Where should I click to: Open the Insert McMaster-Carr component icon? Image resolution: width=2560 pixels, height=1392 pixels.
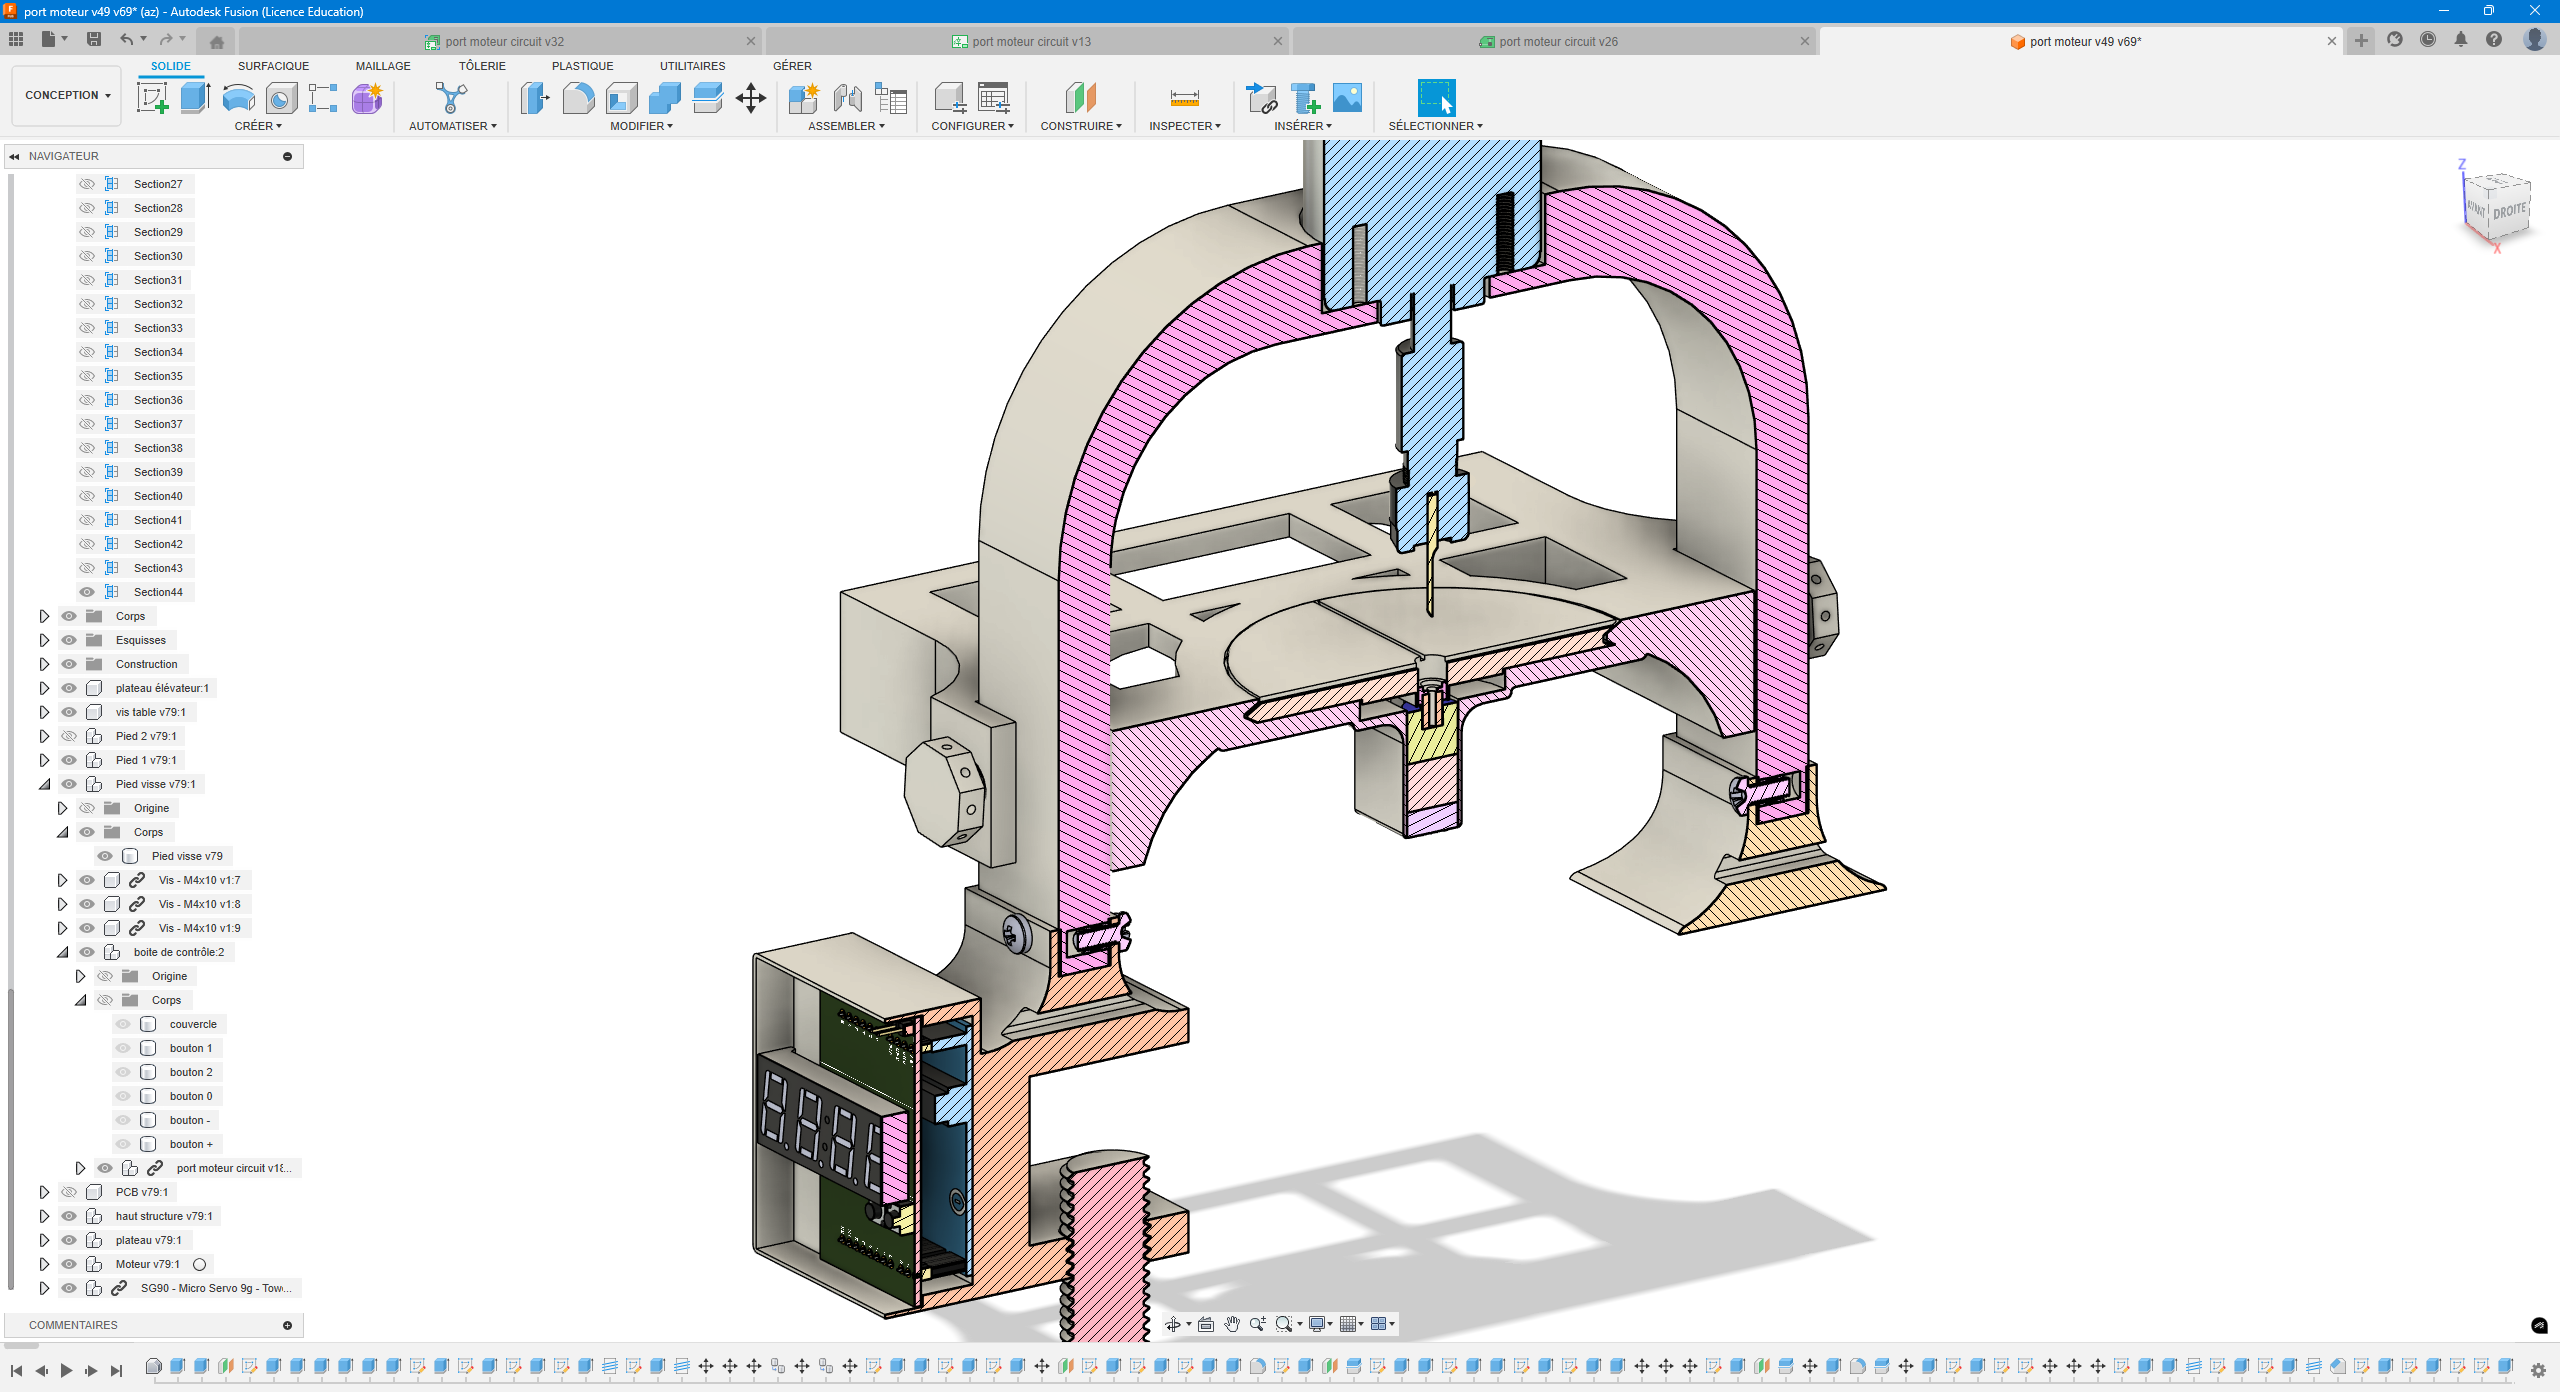pos(1305,98)
